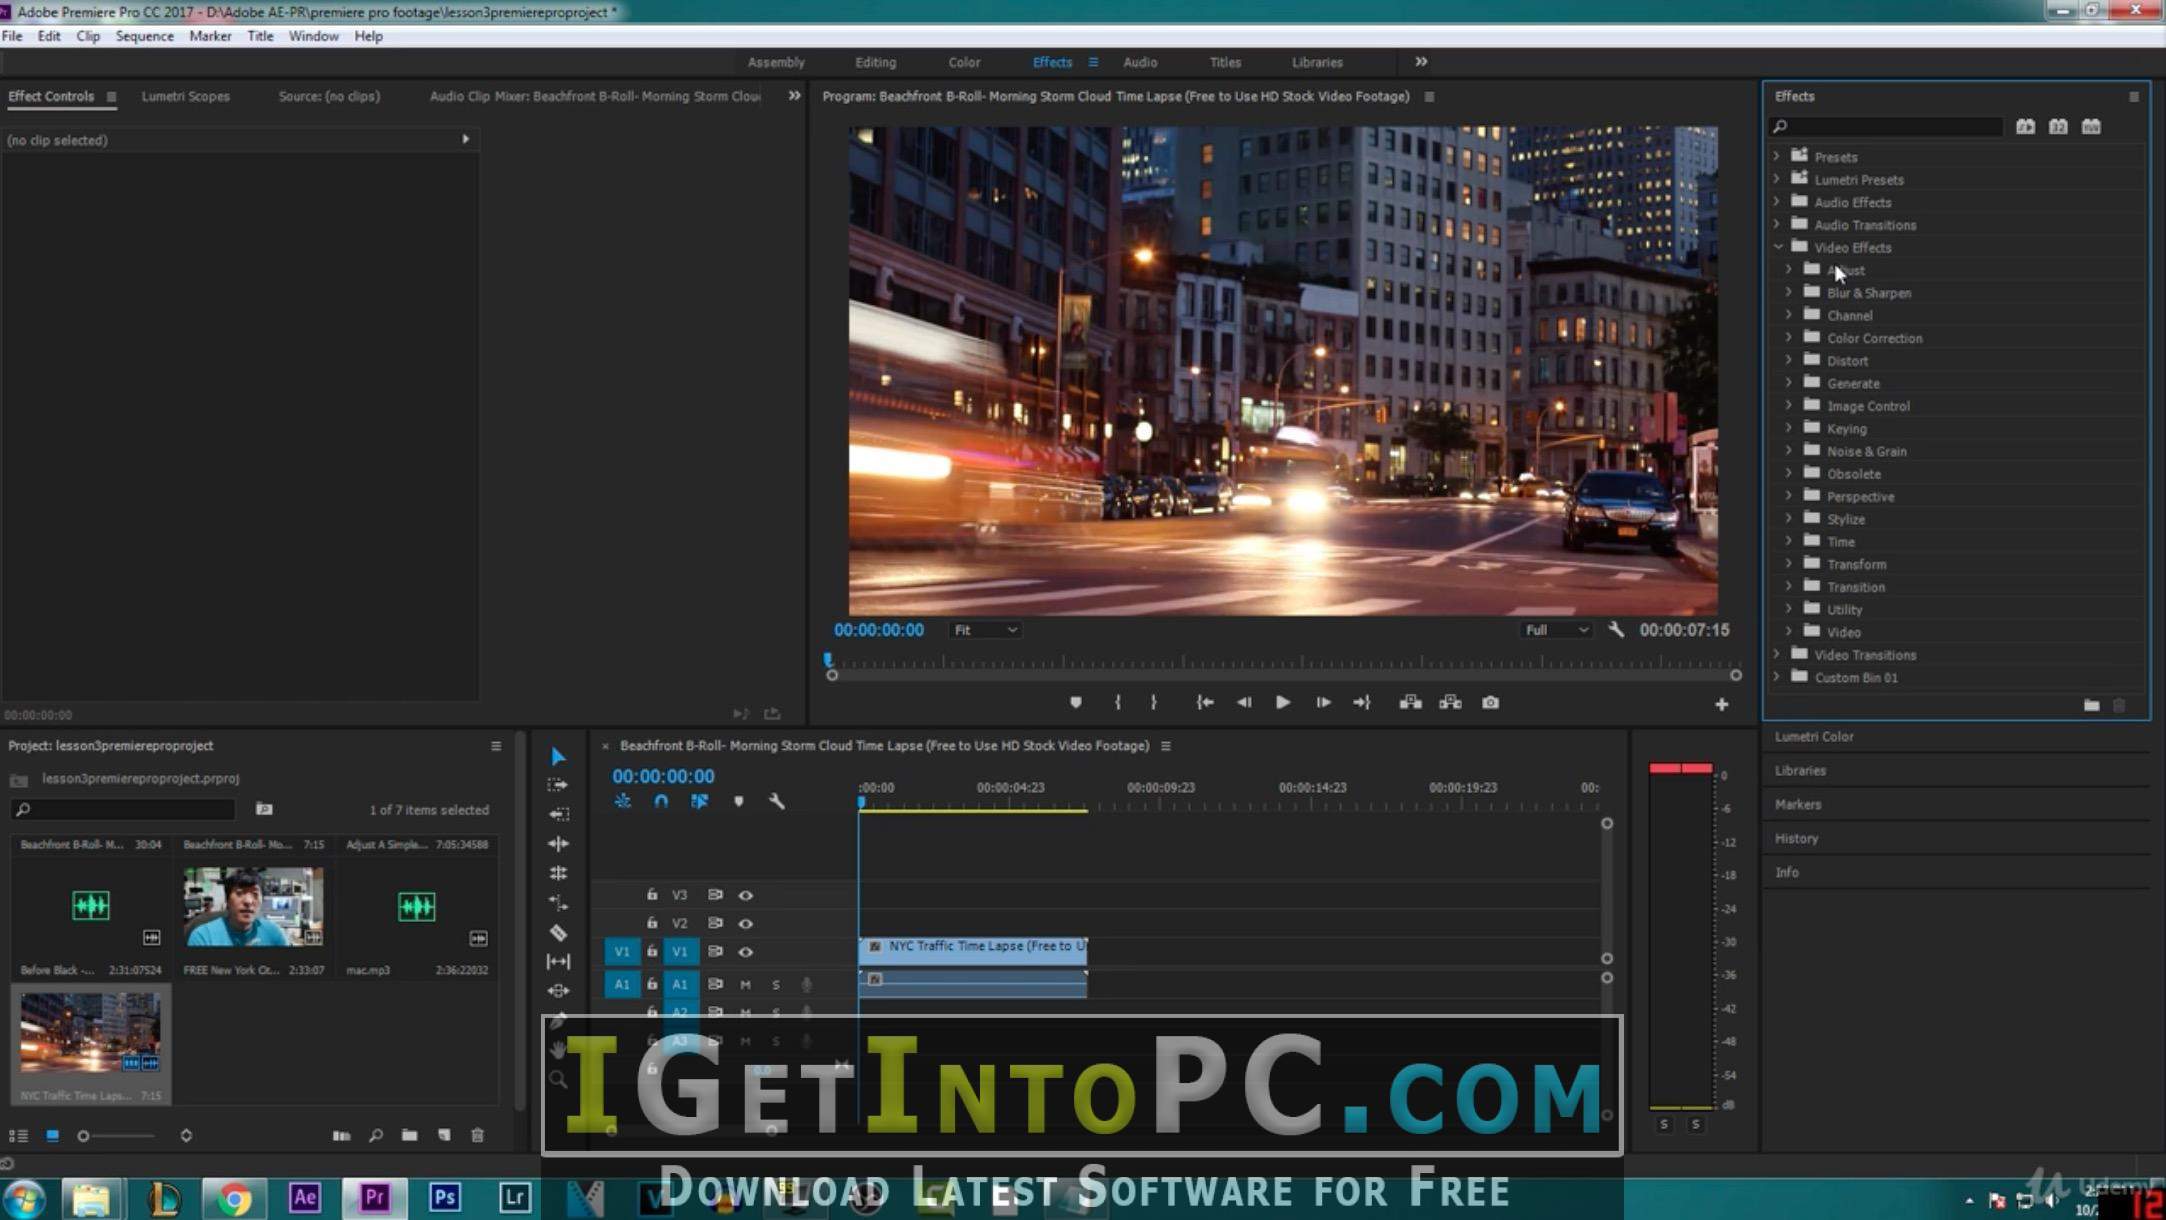Select the Snap toggle icon in timeline

coord(662,802)
